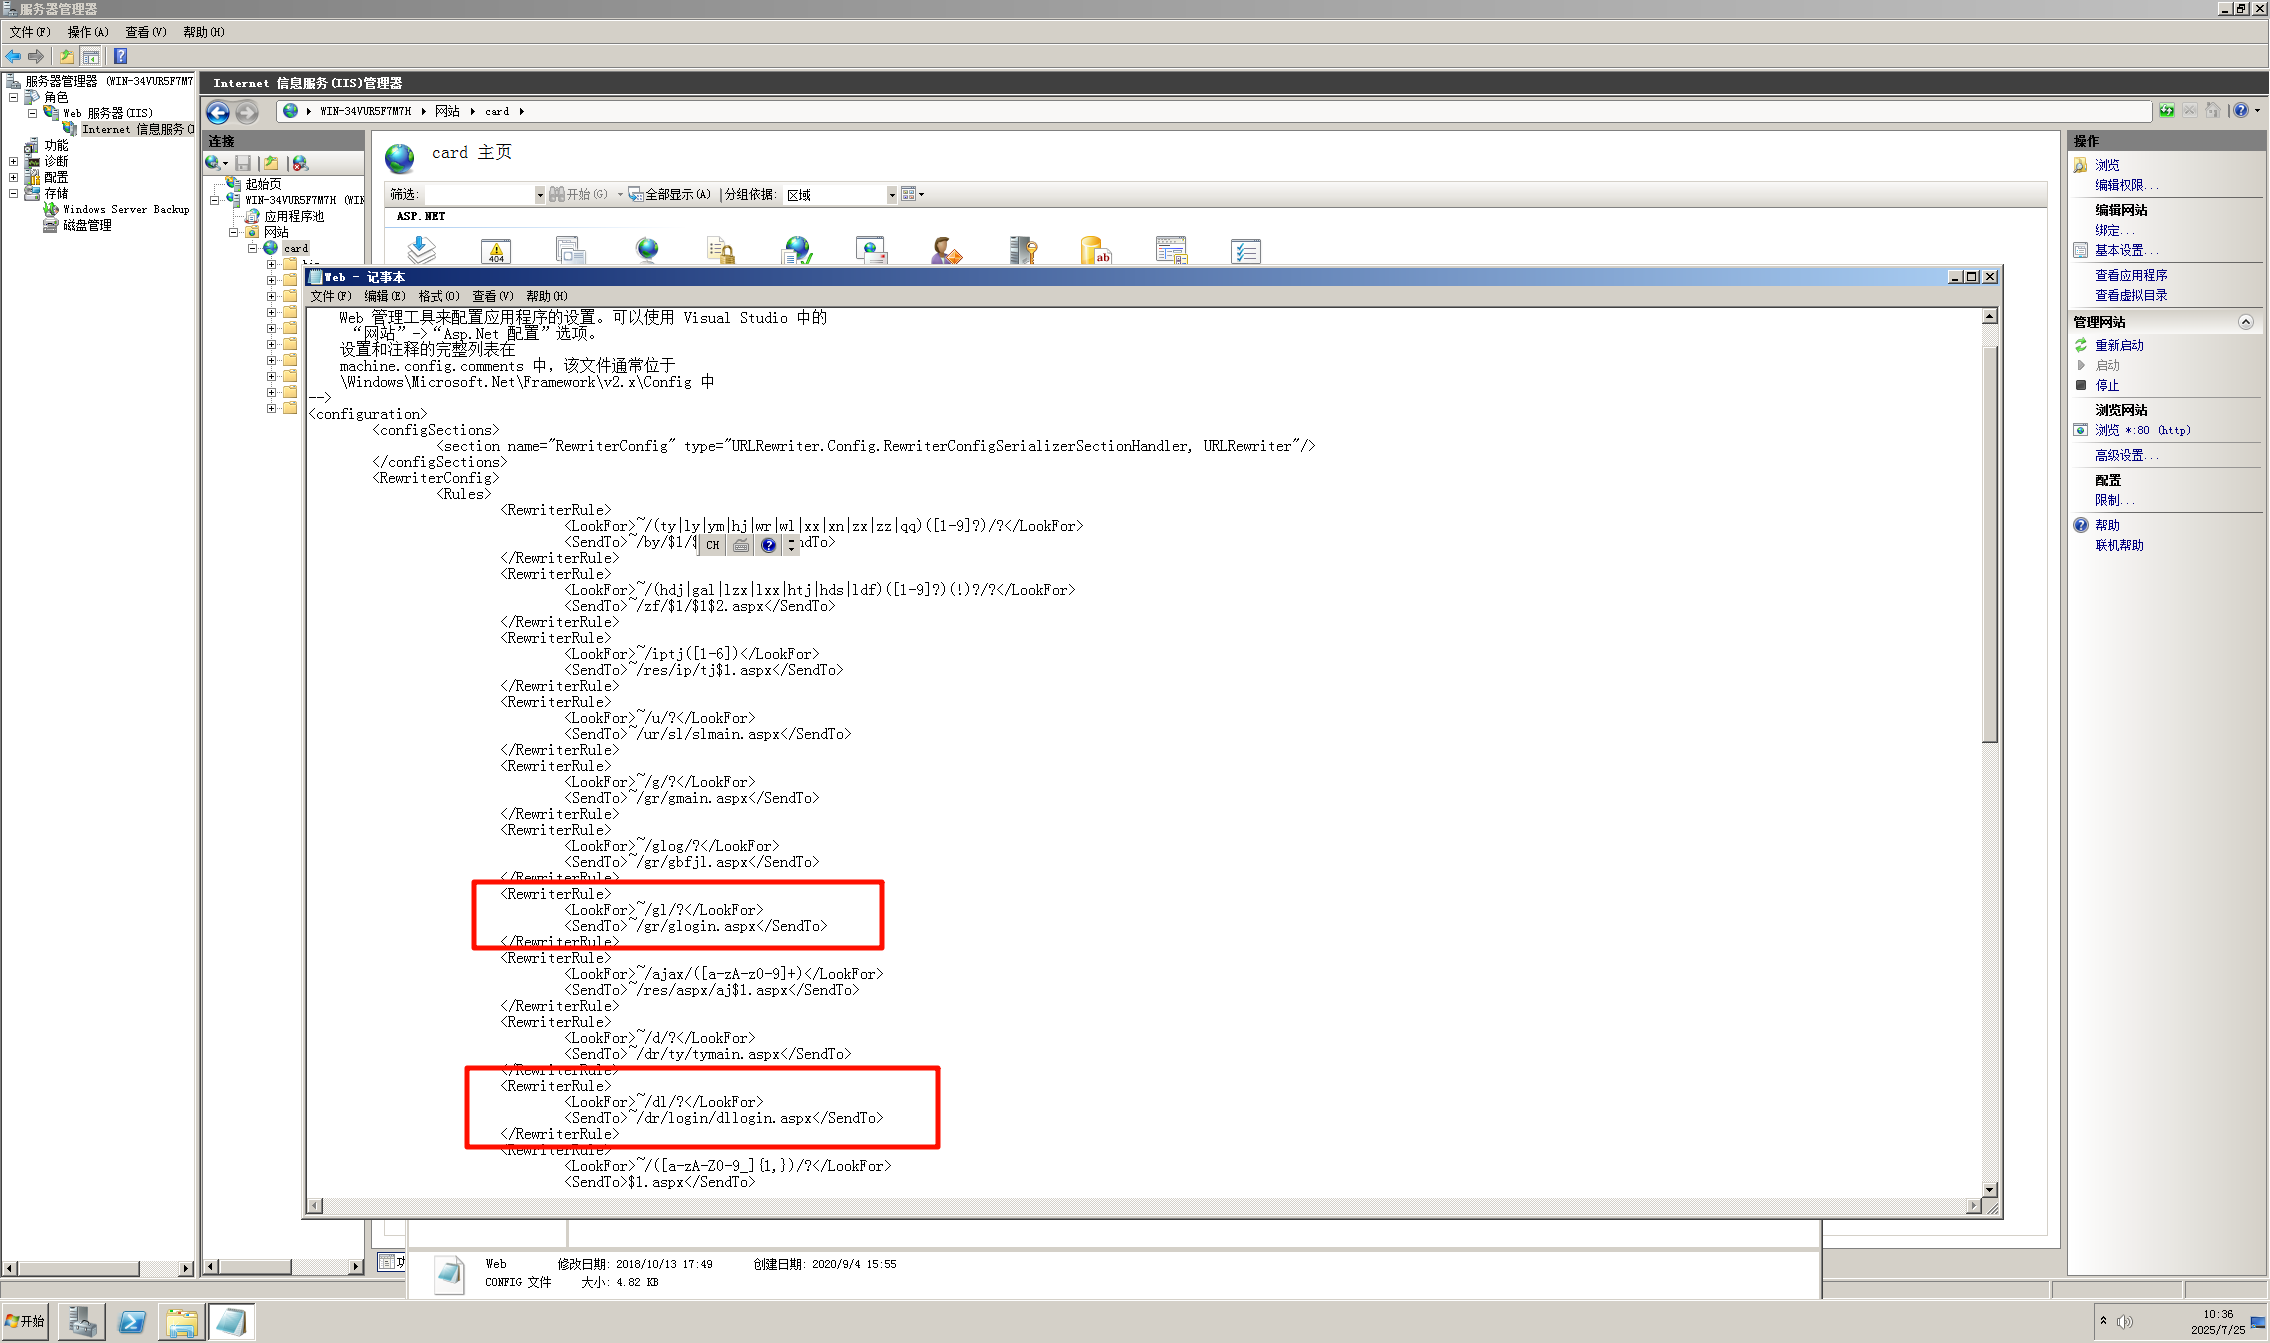
Task: Collapse the 角色 tree node
Action: pyautogui.click(x=14, y=97)
